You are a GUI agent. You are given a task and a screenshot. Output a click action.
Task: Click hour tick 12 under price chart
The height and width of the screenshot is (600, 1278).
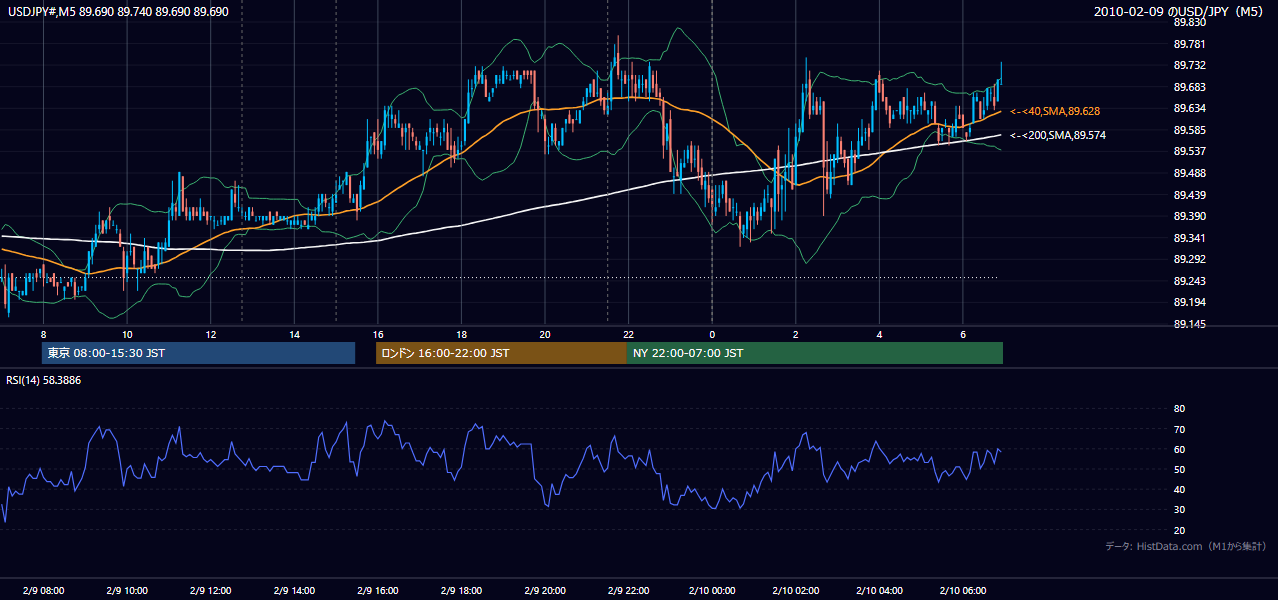pos(210,334)
